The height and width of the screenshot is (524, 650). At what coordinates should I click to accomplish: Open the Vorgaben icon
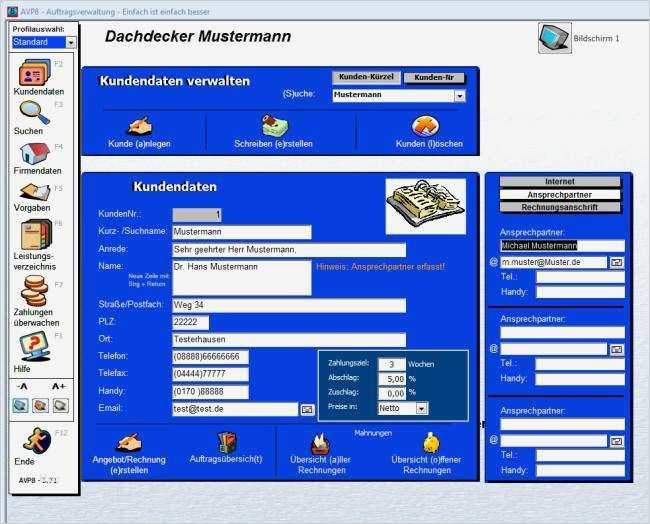(x=35, y=192)
